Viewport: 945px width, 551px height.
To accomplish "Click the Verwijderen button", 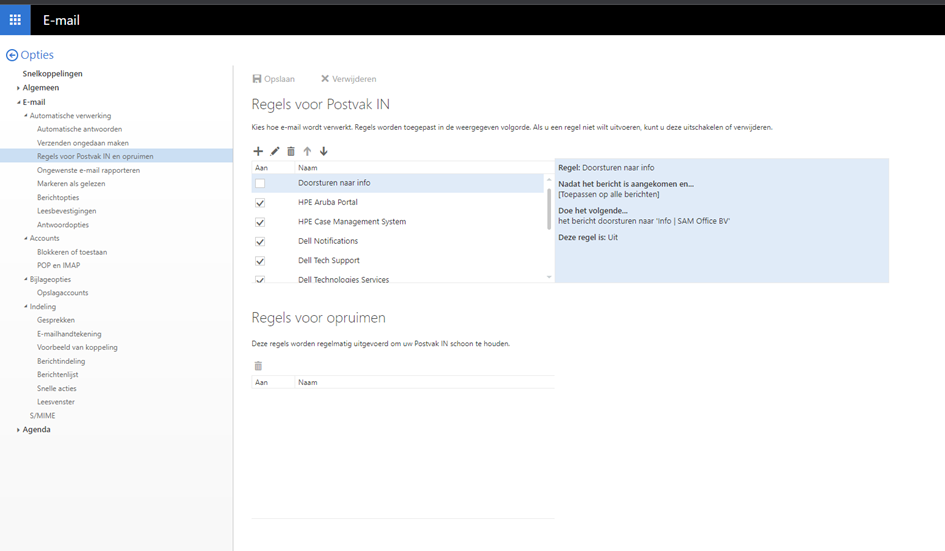I will (x=348, y=79).
